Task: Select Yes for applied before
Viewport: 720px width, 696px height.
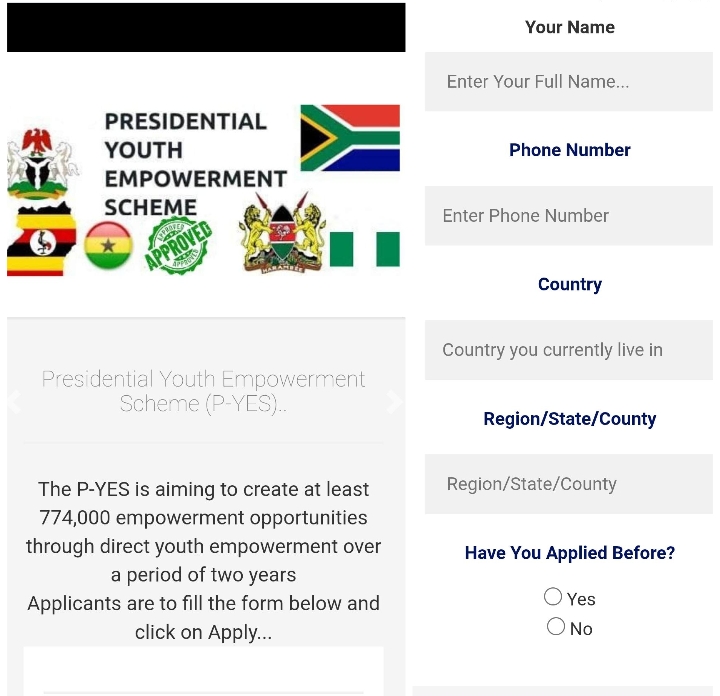Action: pyautogui.click(x=553, y=597)
